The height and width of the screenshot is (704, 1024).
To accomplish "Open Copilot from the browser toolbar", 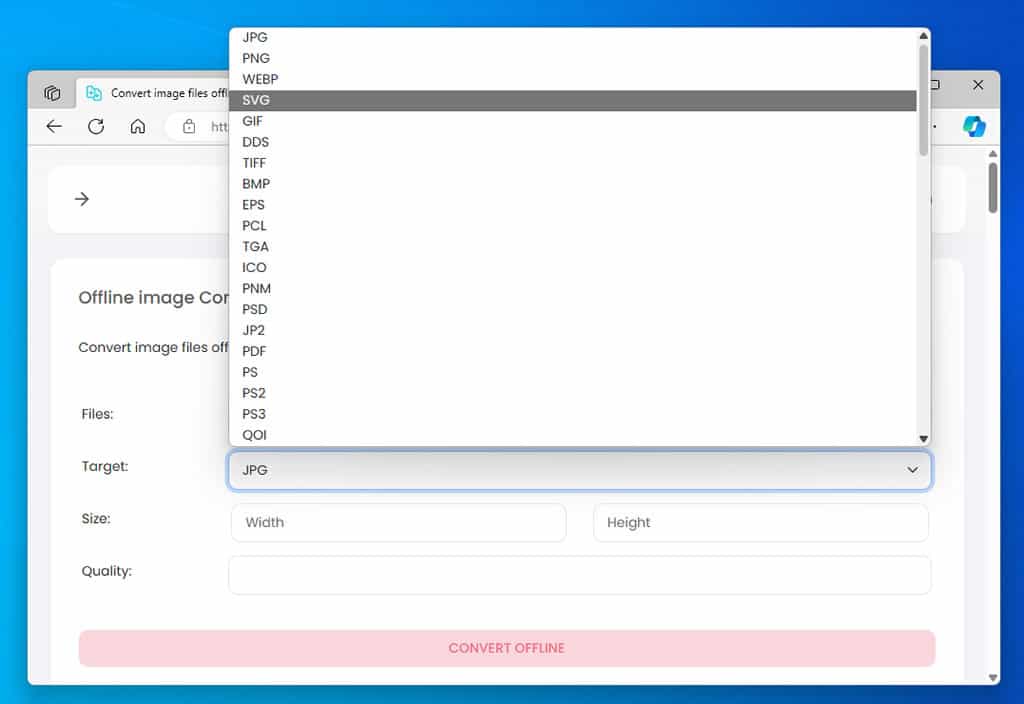I will click(974, 126).
